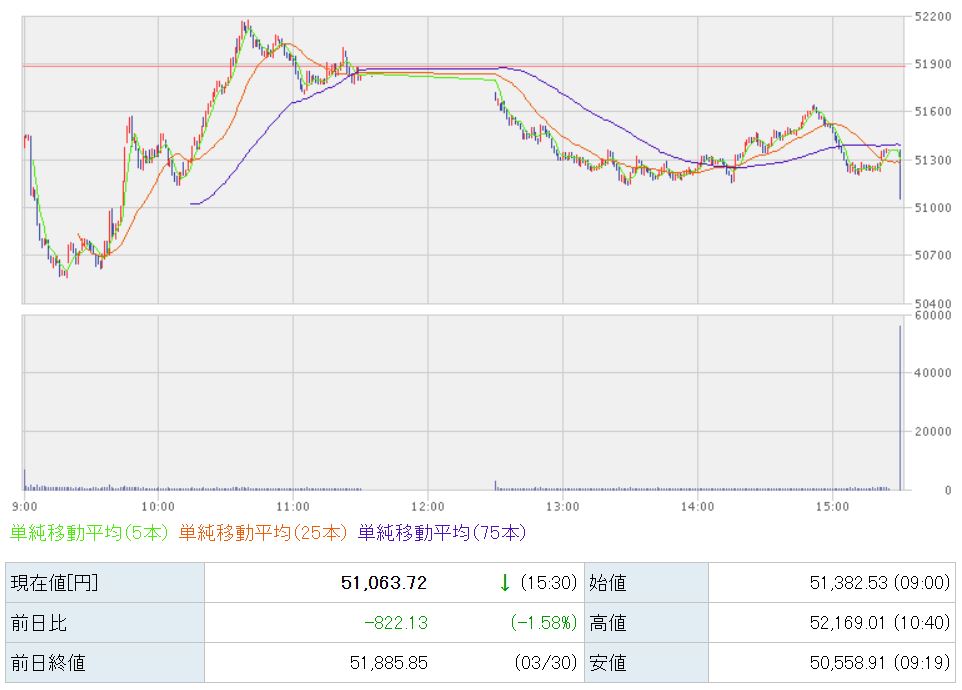Toggle the 単純移動平均(25本) legend entry

[262, 533]
